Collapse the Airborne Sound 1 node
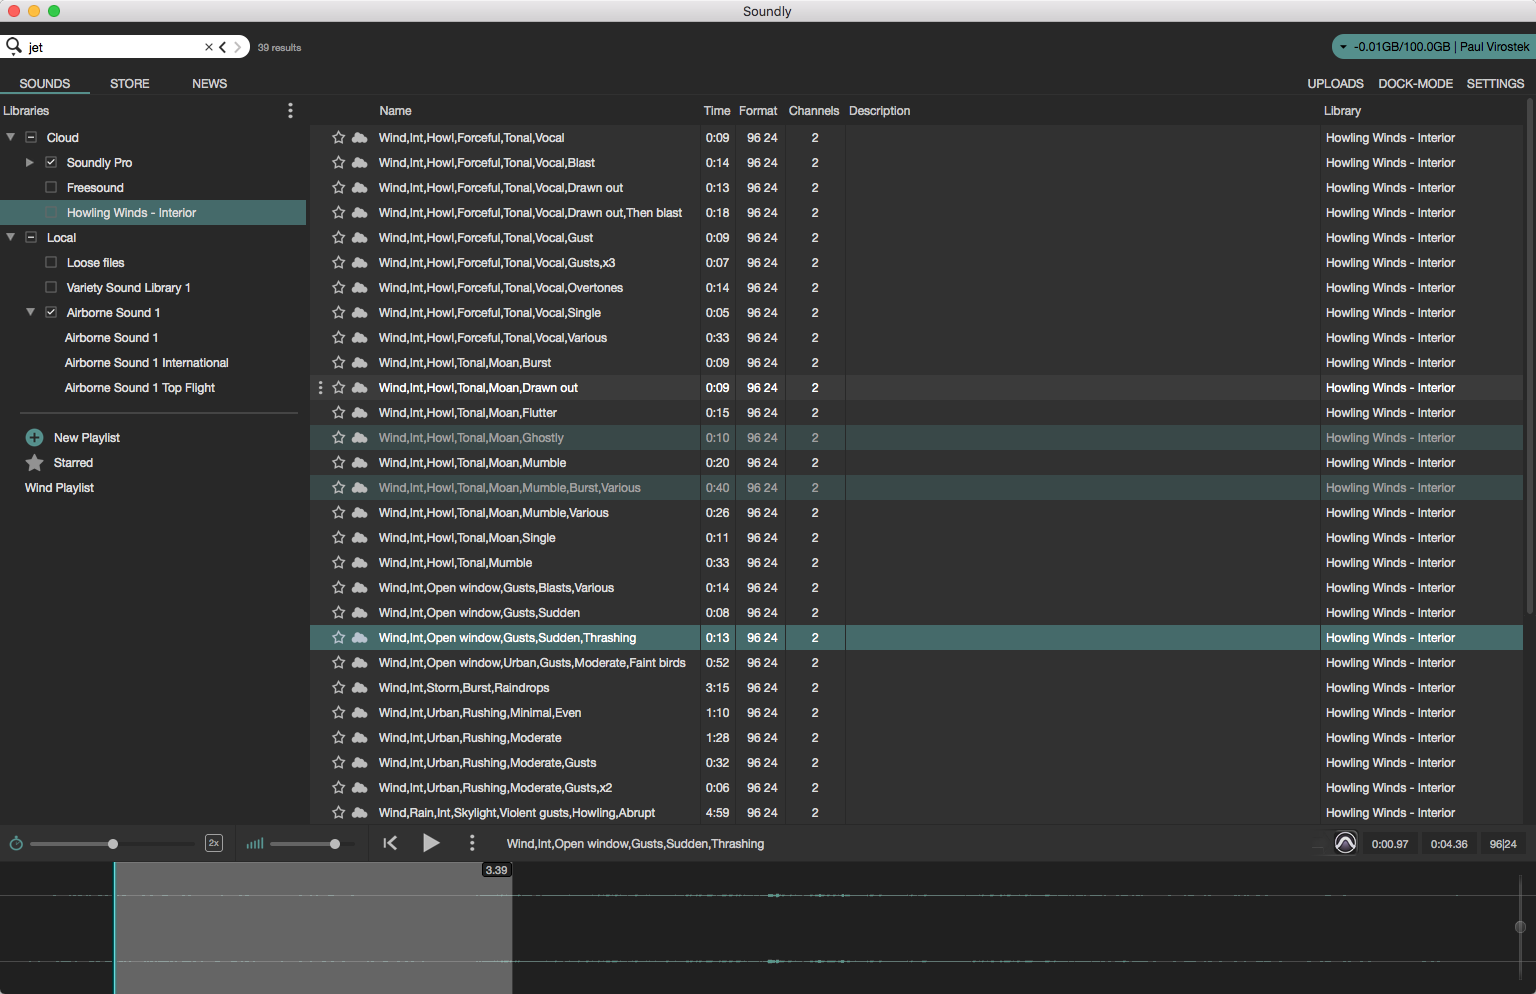Viewport: 1536px width, 994px height. [29, 312]
